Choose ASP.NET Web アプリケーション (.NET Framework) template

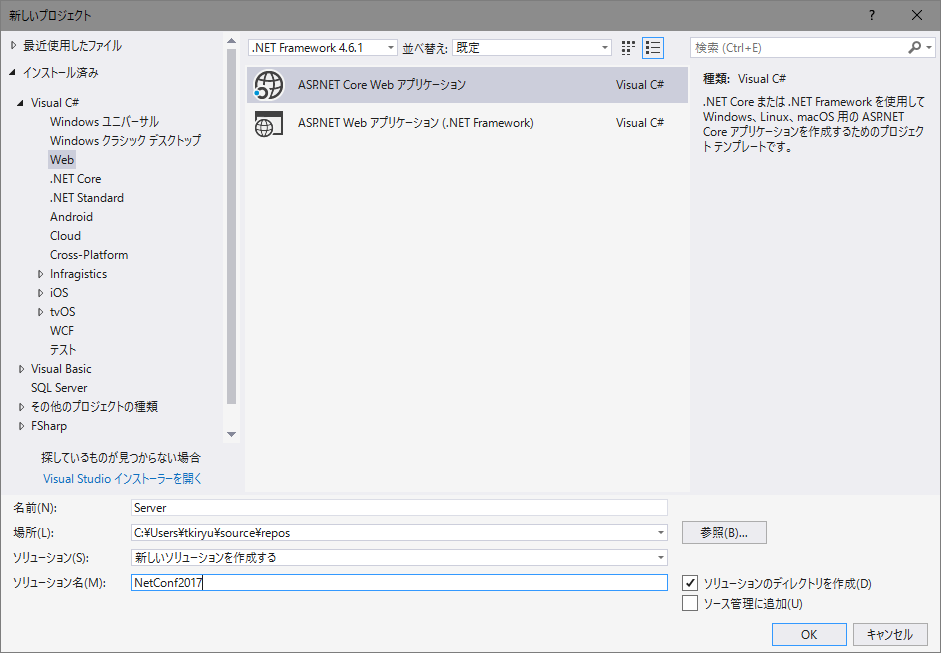coord(467,123)
